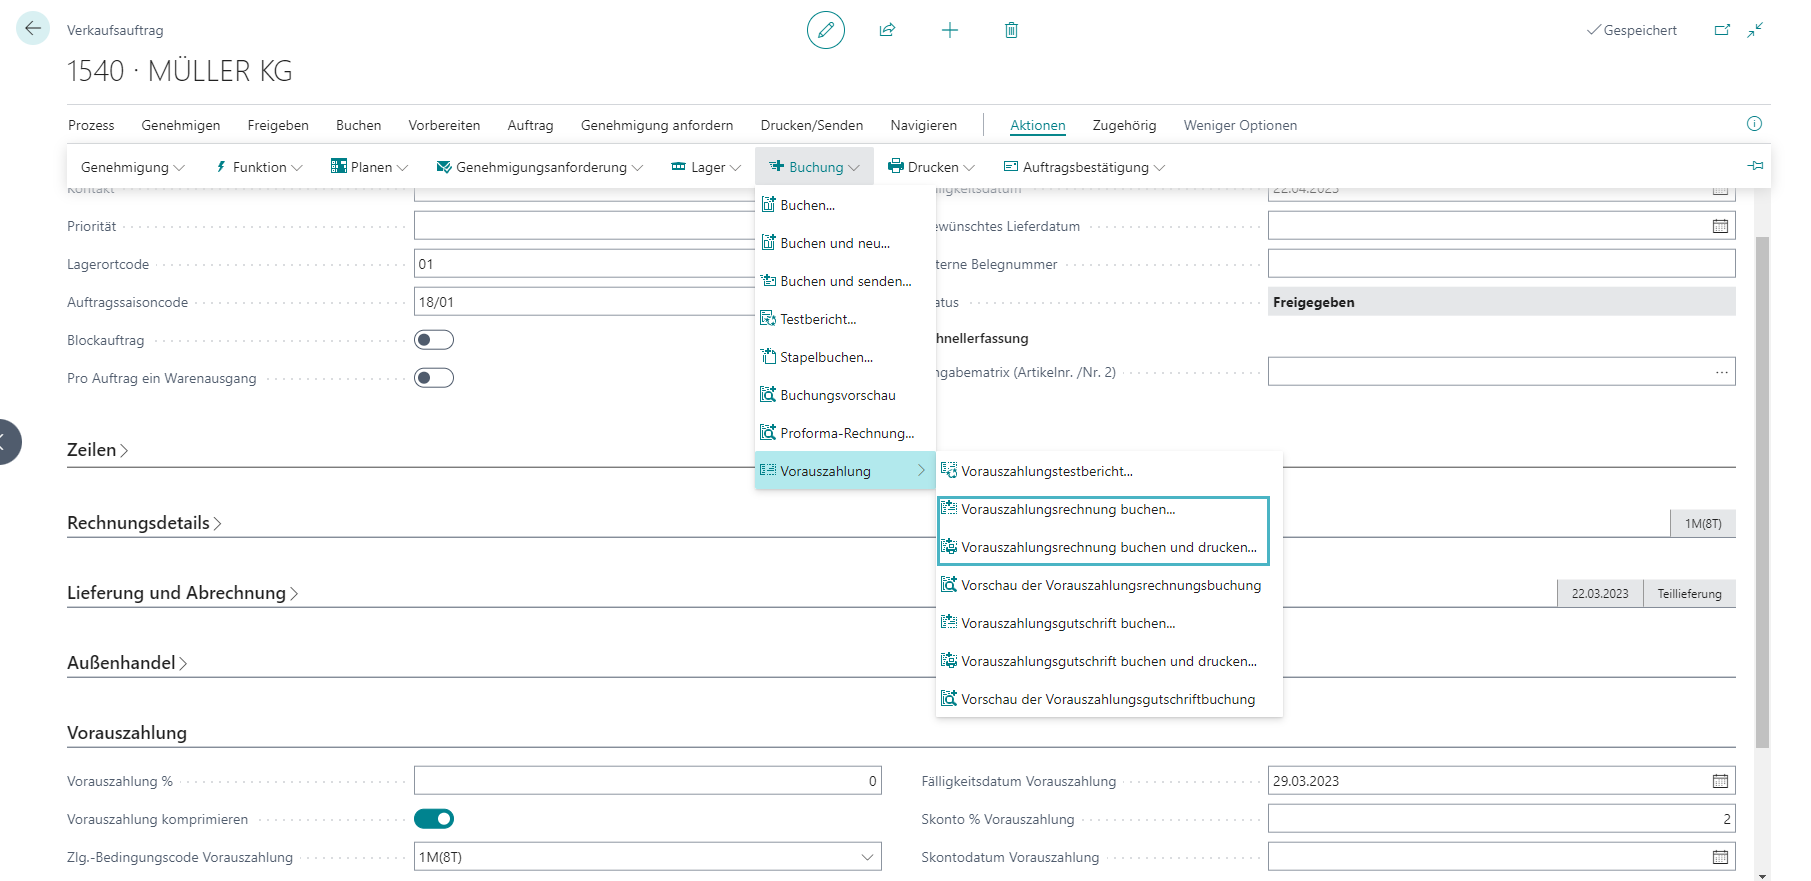Pin the action bar with pin icon
Image resolution: width=1811 pixels, height=881 pixels.
1755,166
